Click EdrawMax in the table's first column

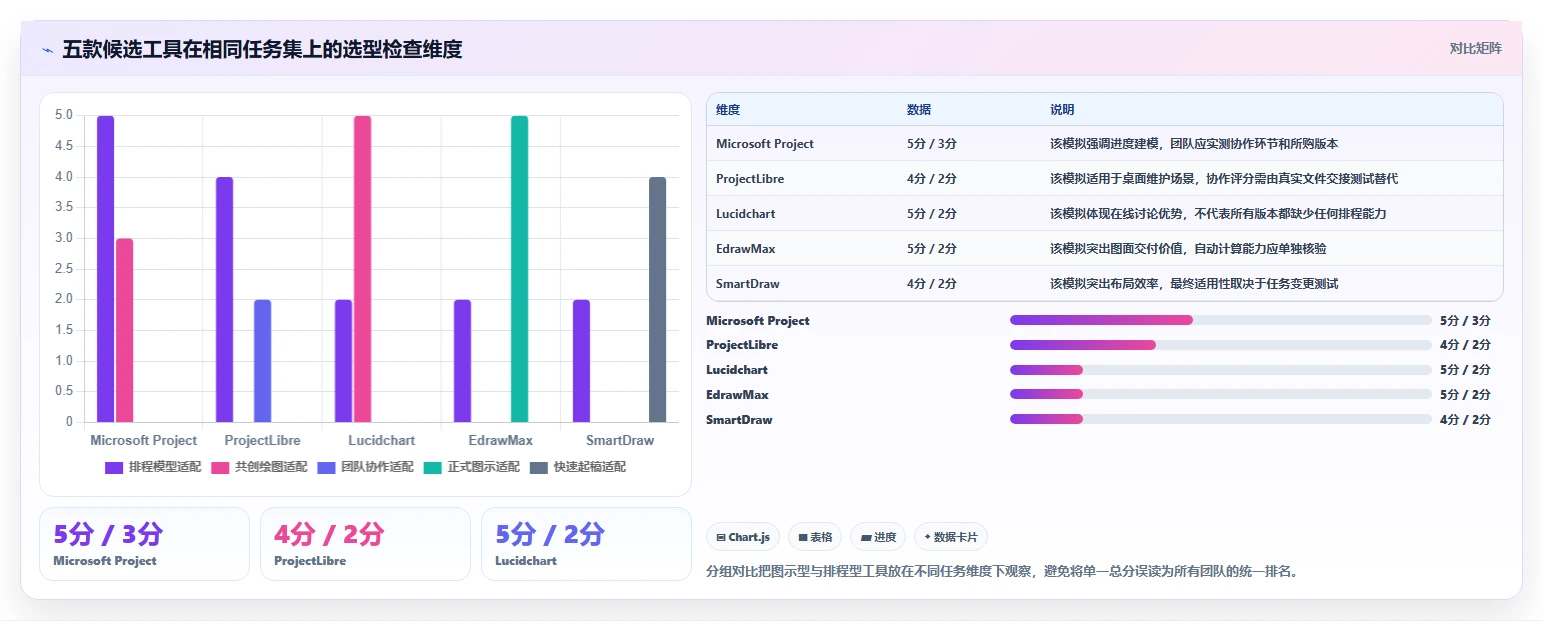click(746, 249)
